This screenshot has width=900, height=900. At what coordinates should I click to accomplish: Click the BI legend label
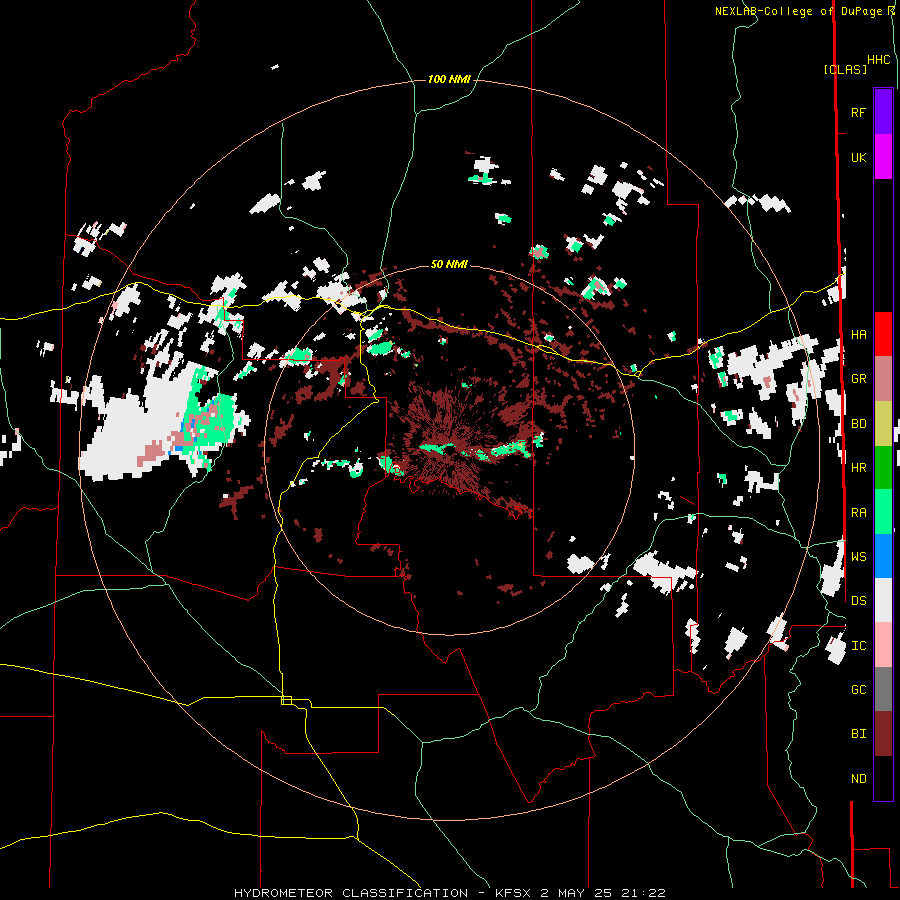(x=858, y=734)
